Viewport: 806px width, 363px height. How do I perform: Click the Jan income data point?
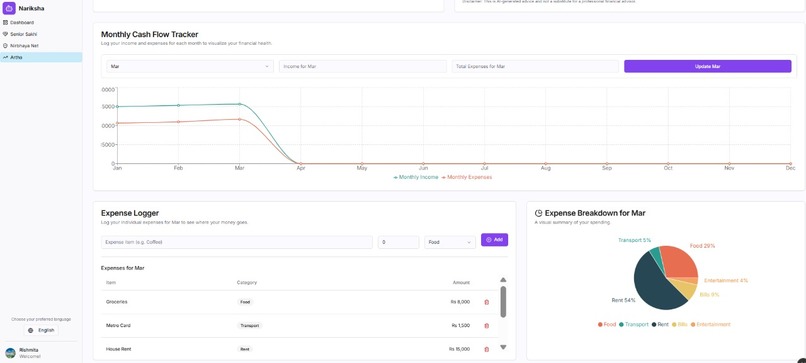(117, 106)
